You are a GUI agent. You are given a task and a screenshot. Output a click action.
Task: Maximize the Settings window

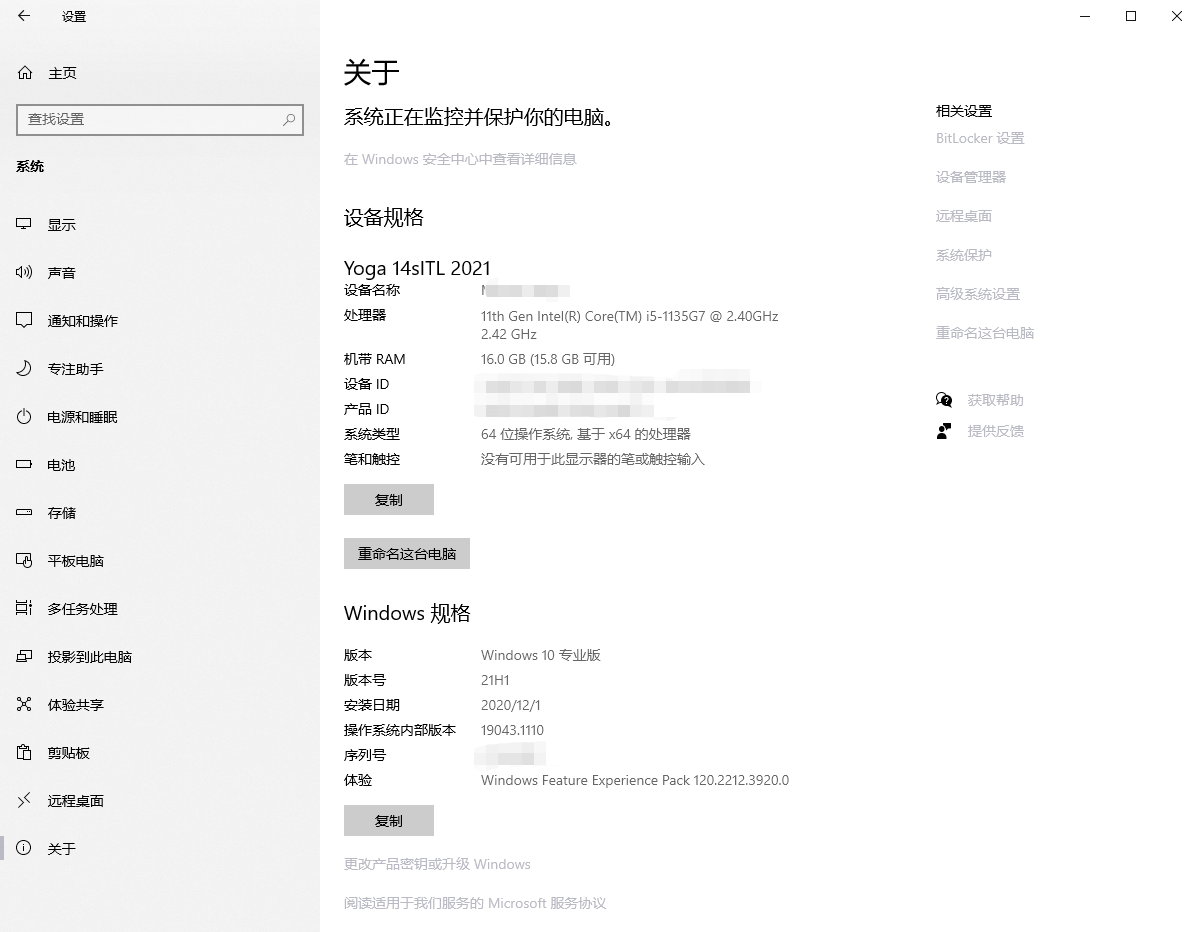pyautogui.click(x=1131, y=16)
